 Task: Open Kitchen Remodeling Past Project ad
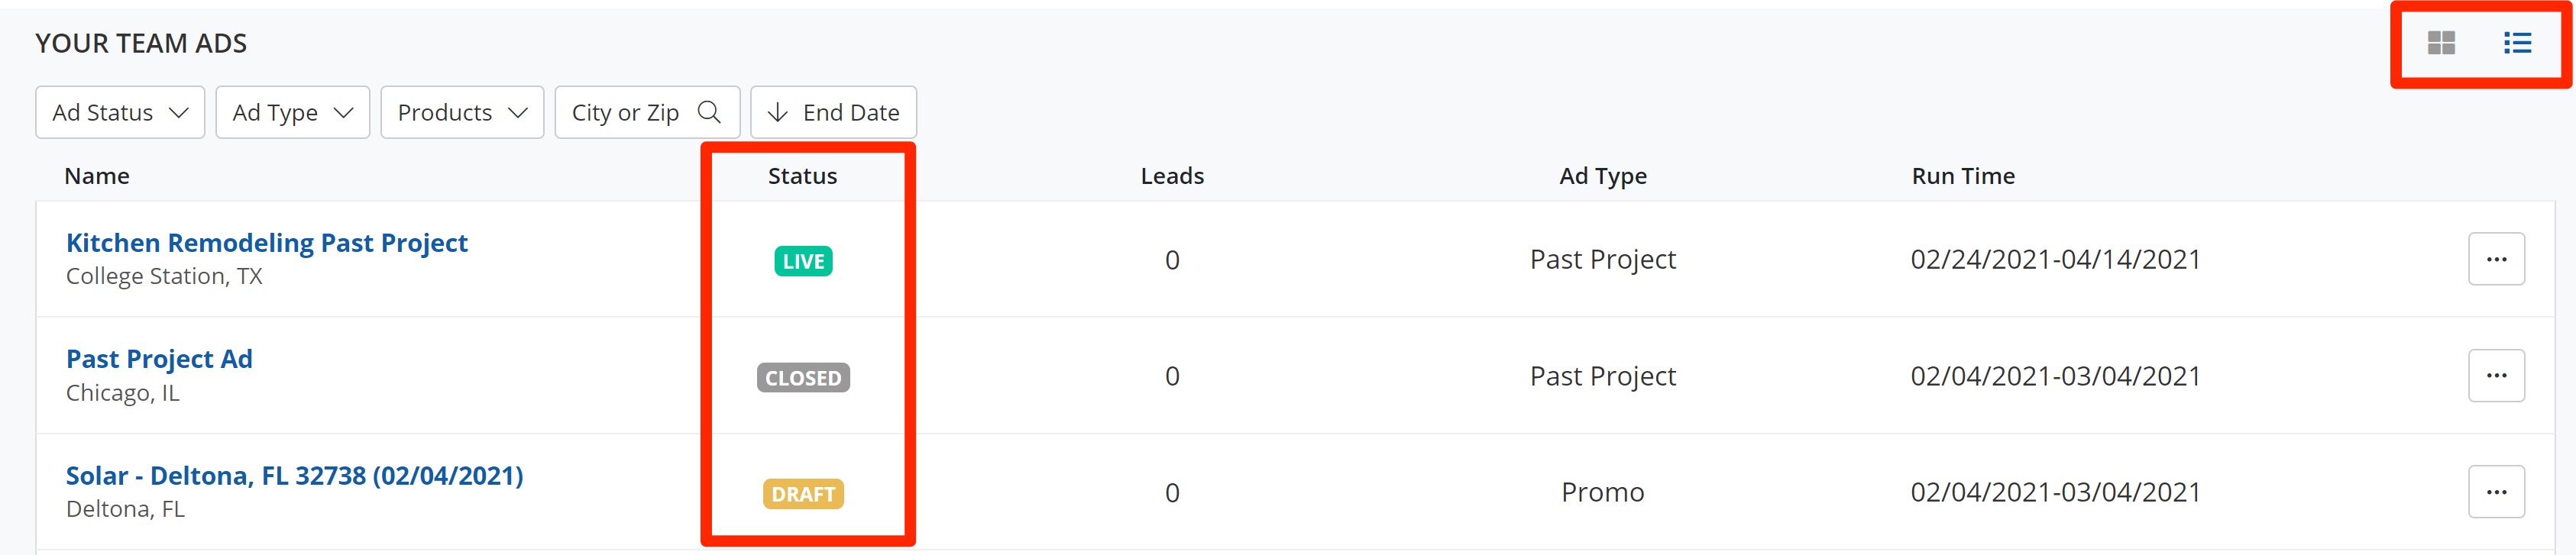coord(266,243)
